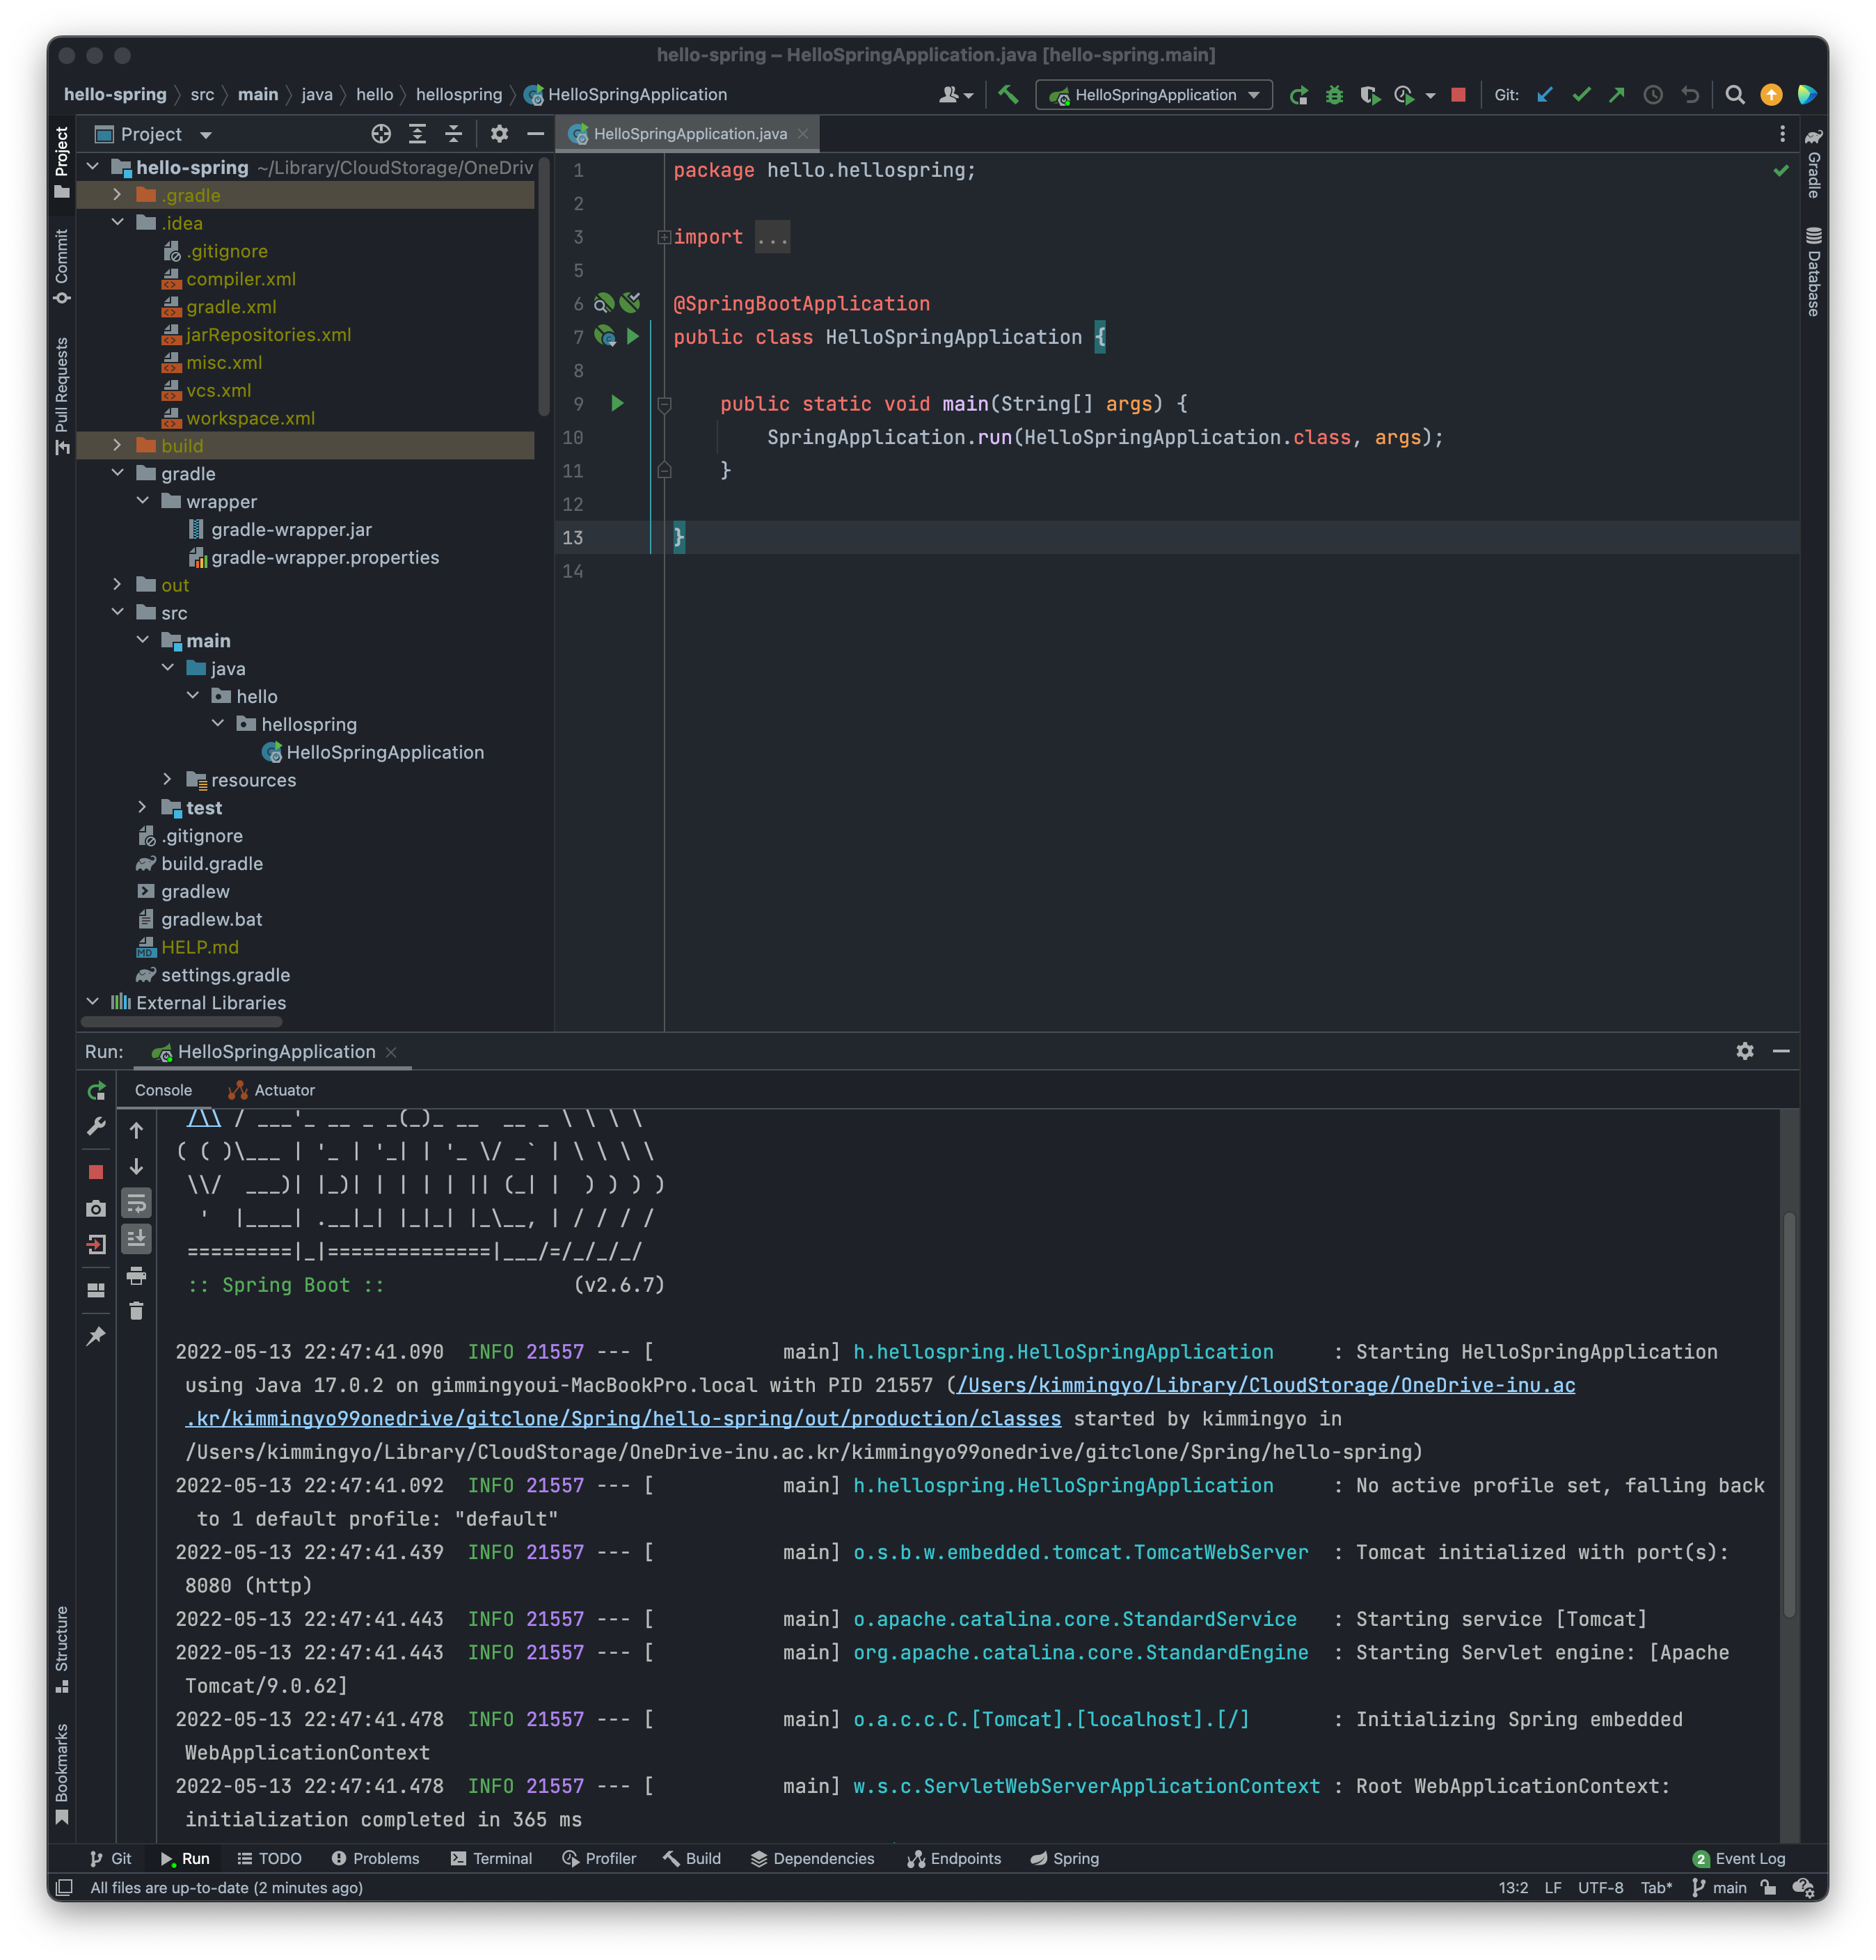Toggle soft-wrap in console
Image resolution: width=1876 pixels, height=1960 pixels.
[137, 1203]
